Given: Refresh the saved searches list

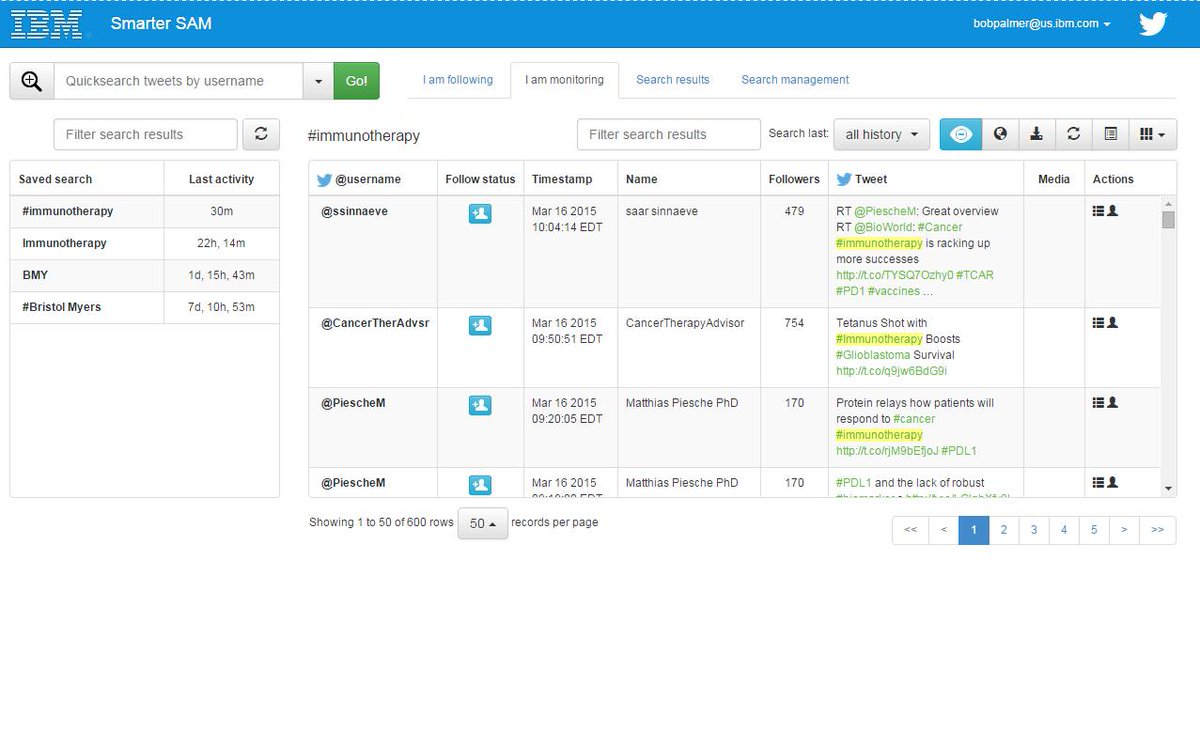Looking at the screenshot, I should (261, 134).
